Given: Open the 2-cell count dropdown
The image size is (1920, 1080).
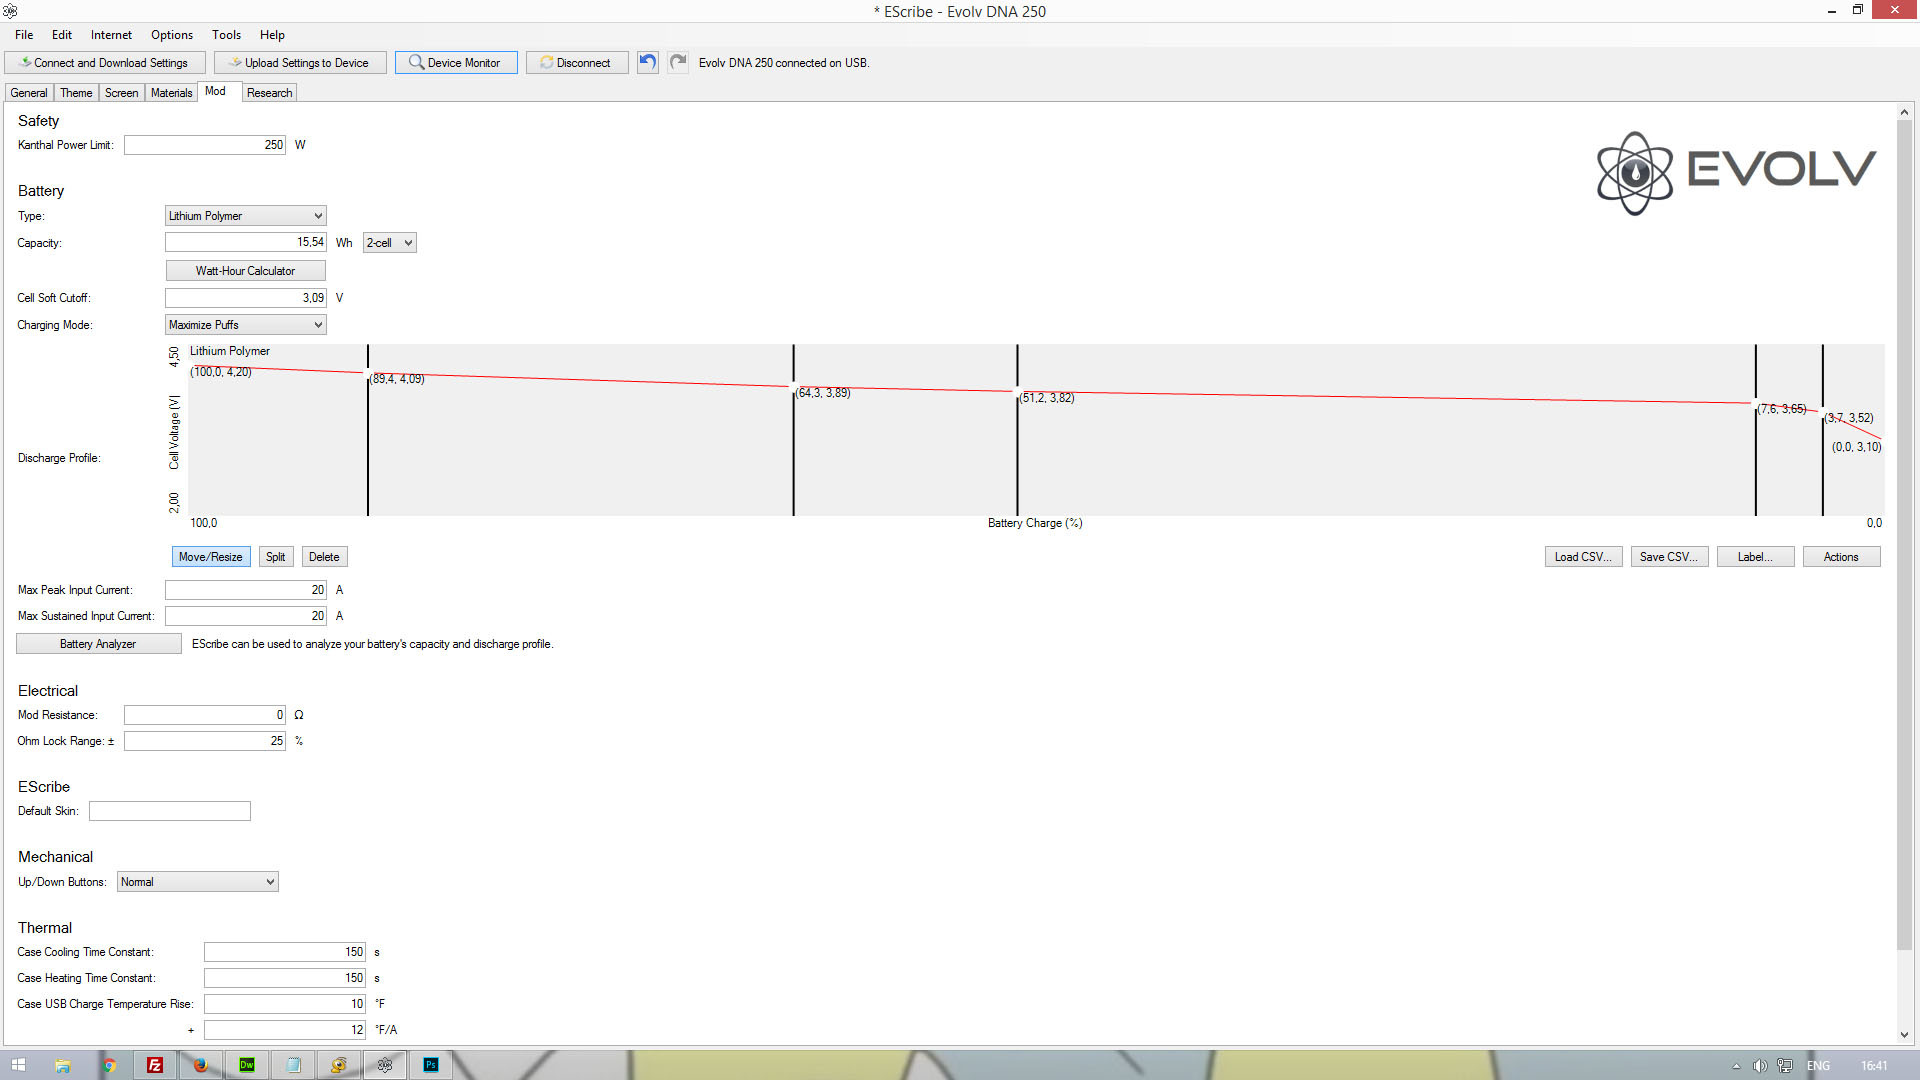Looking at the screenshot, I should pyautogui.click(x=390, y=243).
